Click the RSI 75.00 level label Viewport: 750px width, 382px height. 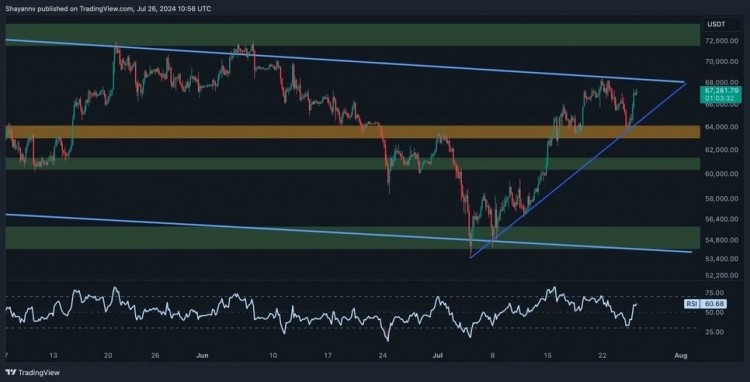pos(713,293)
